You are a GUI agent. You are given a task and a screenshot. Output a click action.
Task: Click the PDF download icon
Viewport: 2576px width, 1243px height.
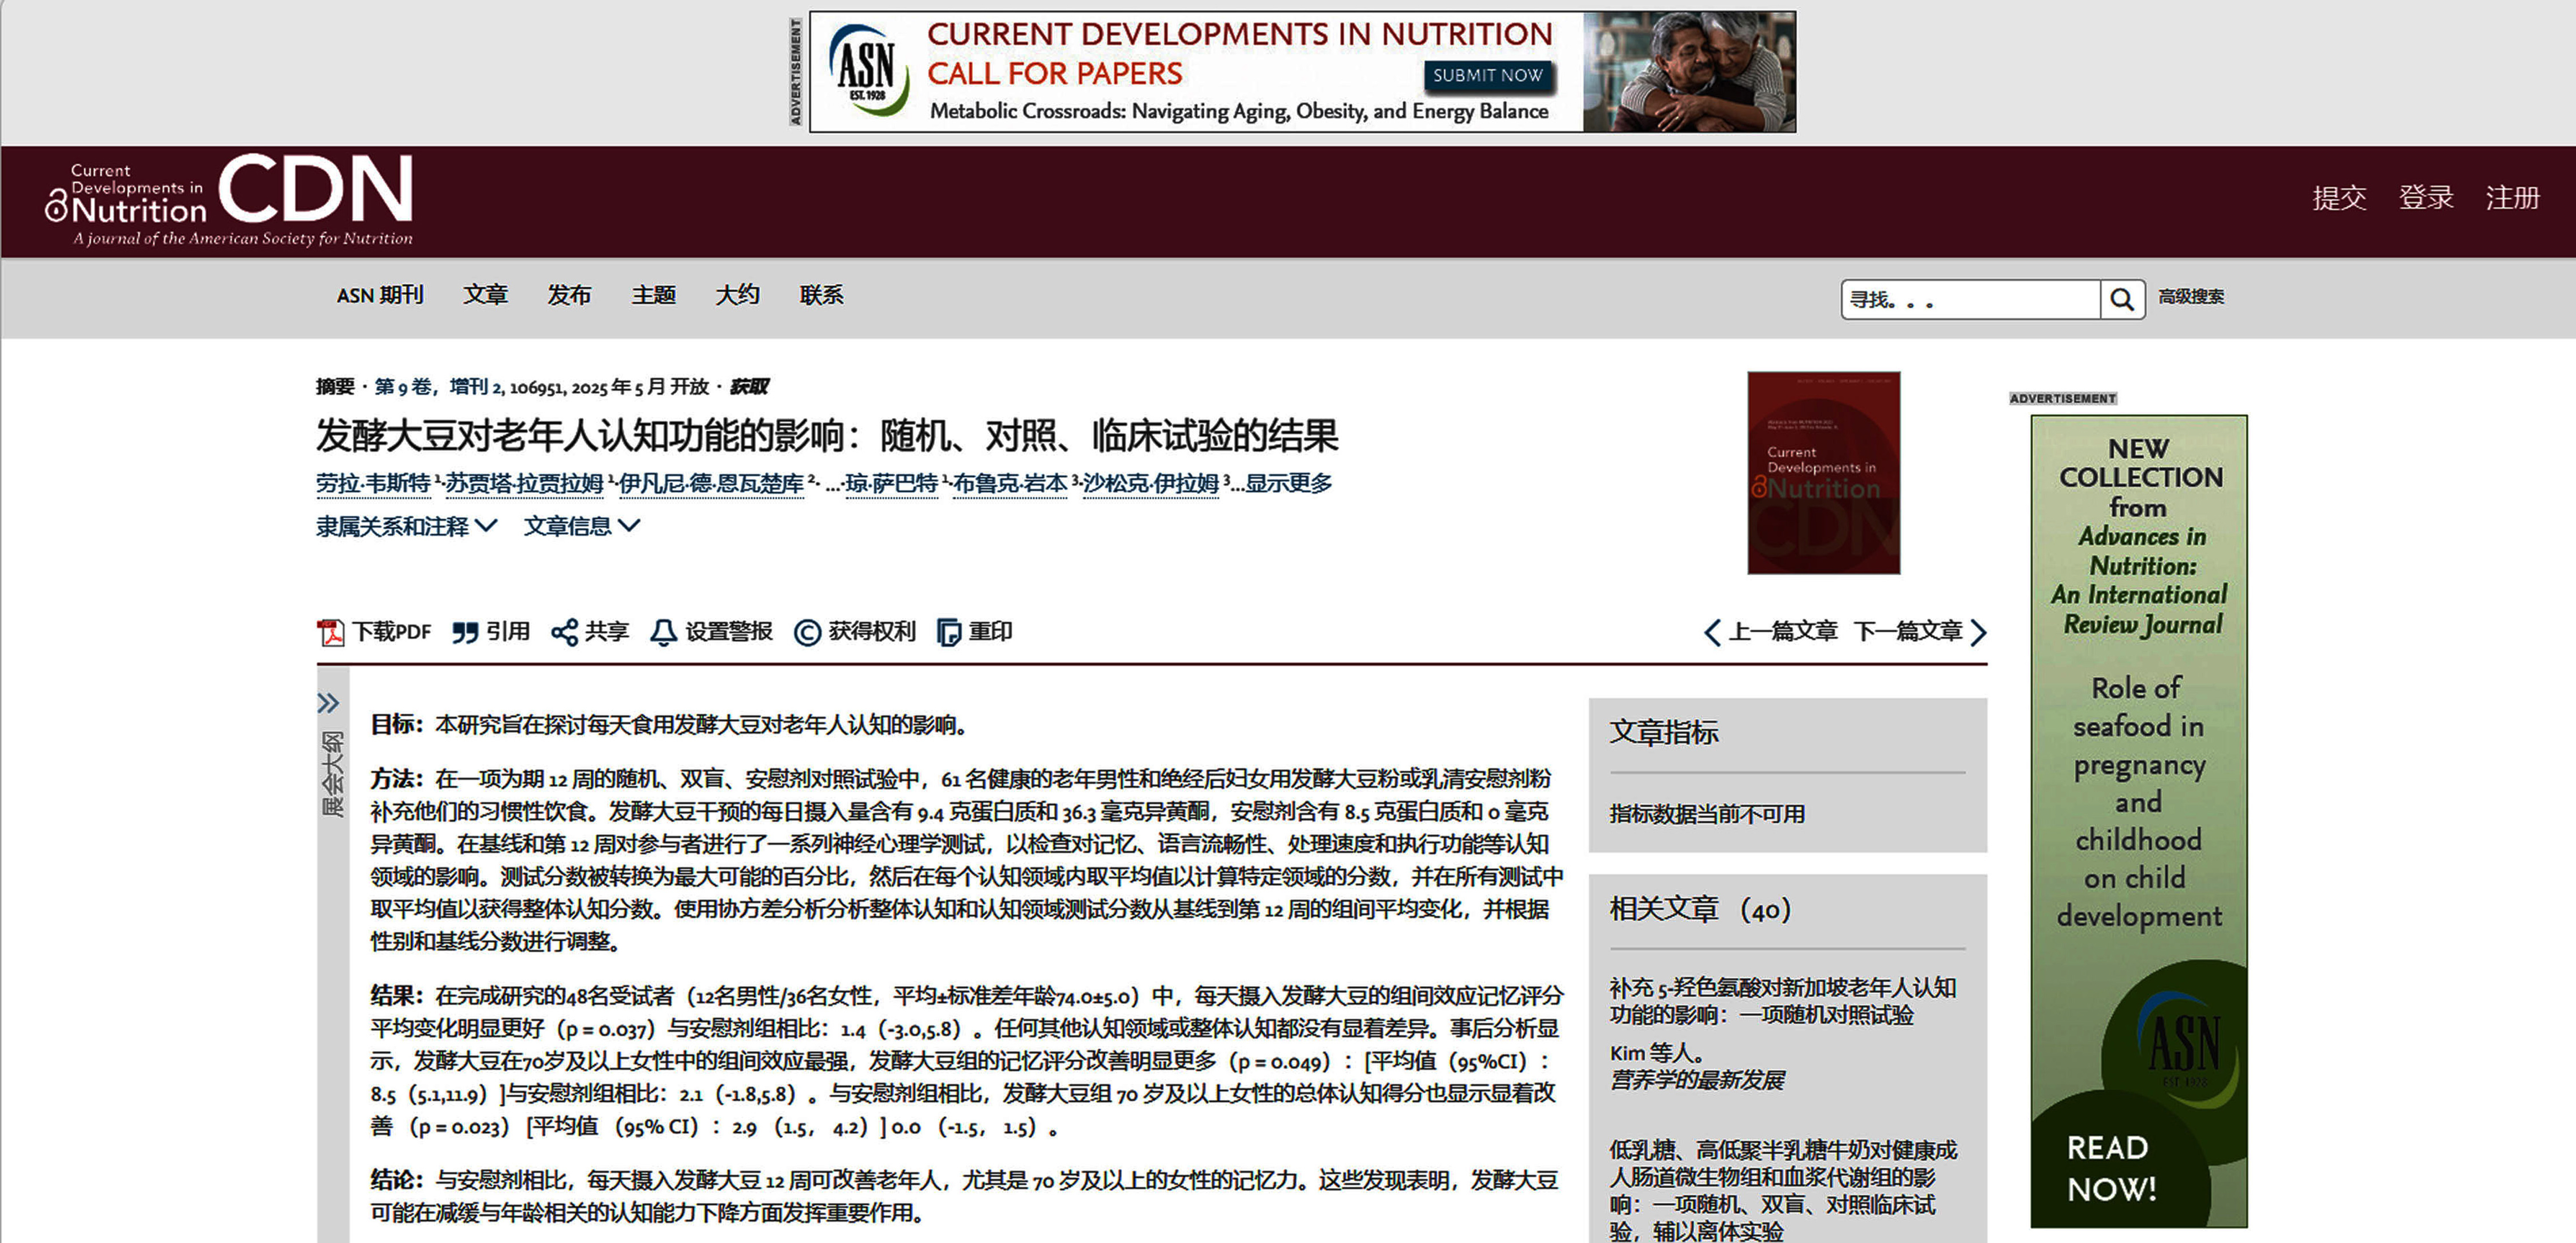point(330,632)
